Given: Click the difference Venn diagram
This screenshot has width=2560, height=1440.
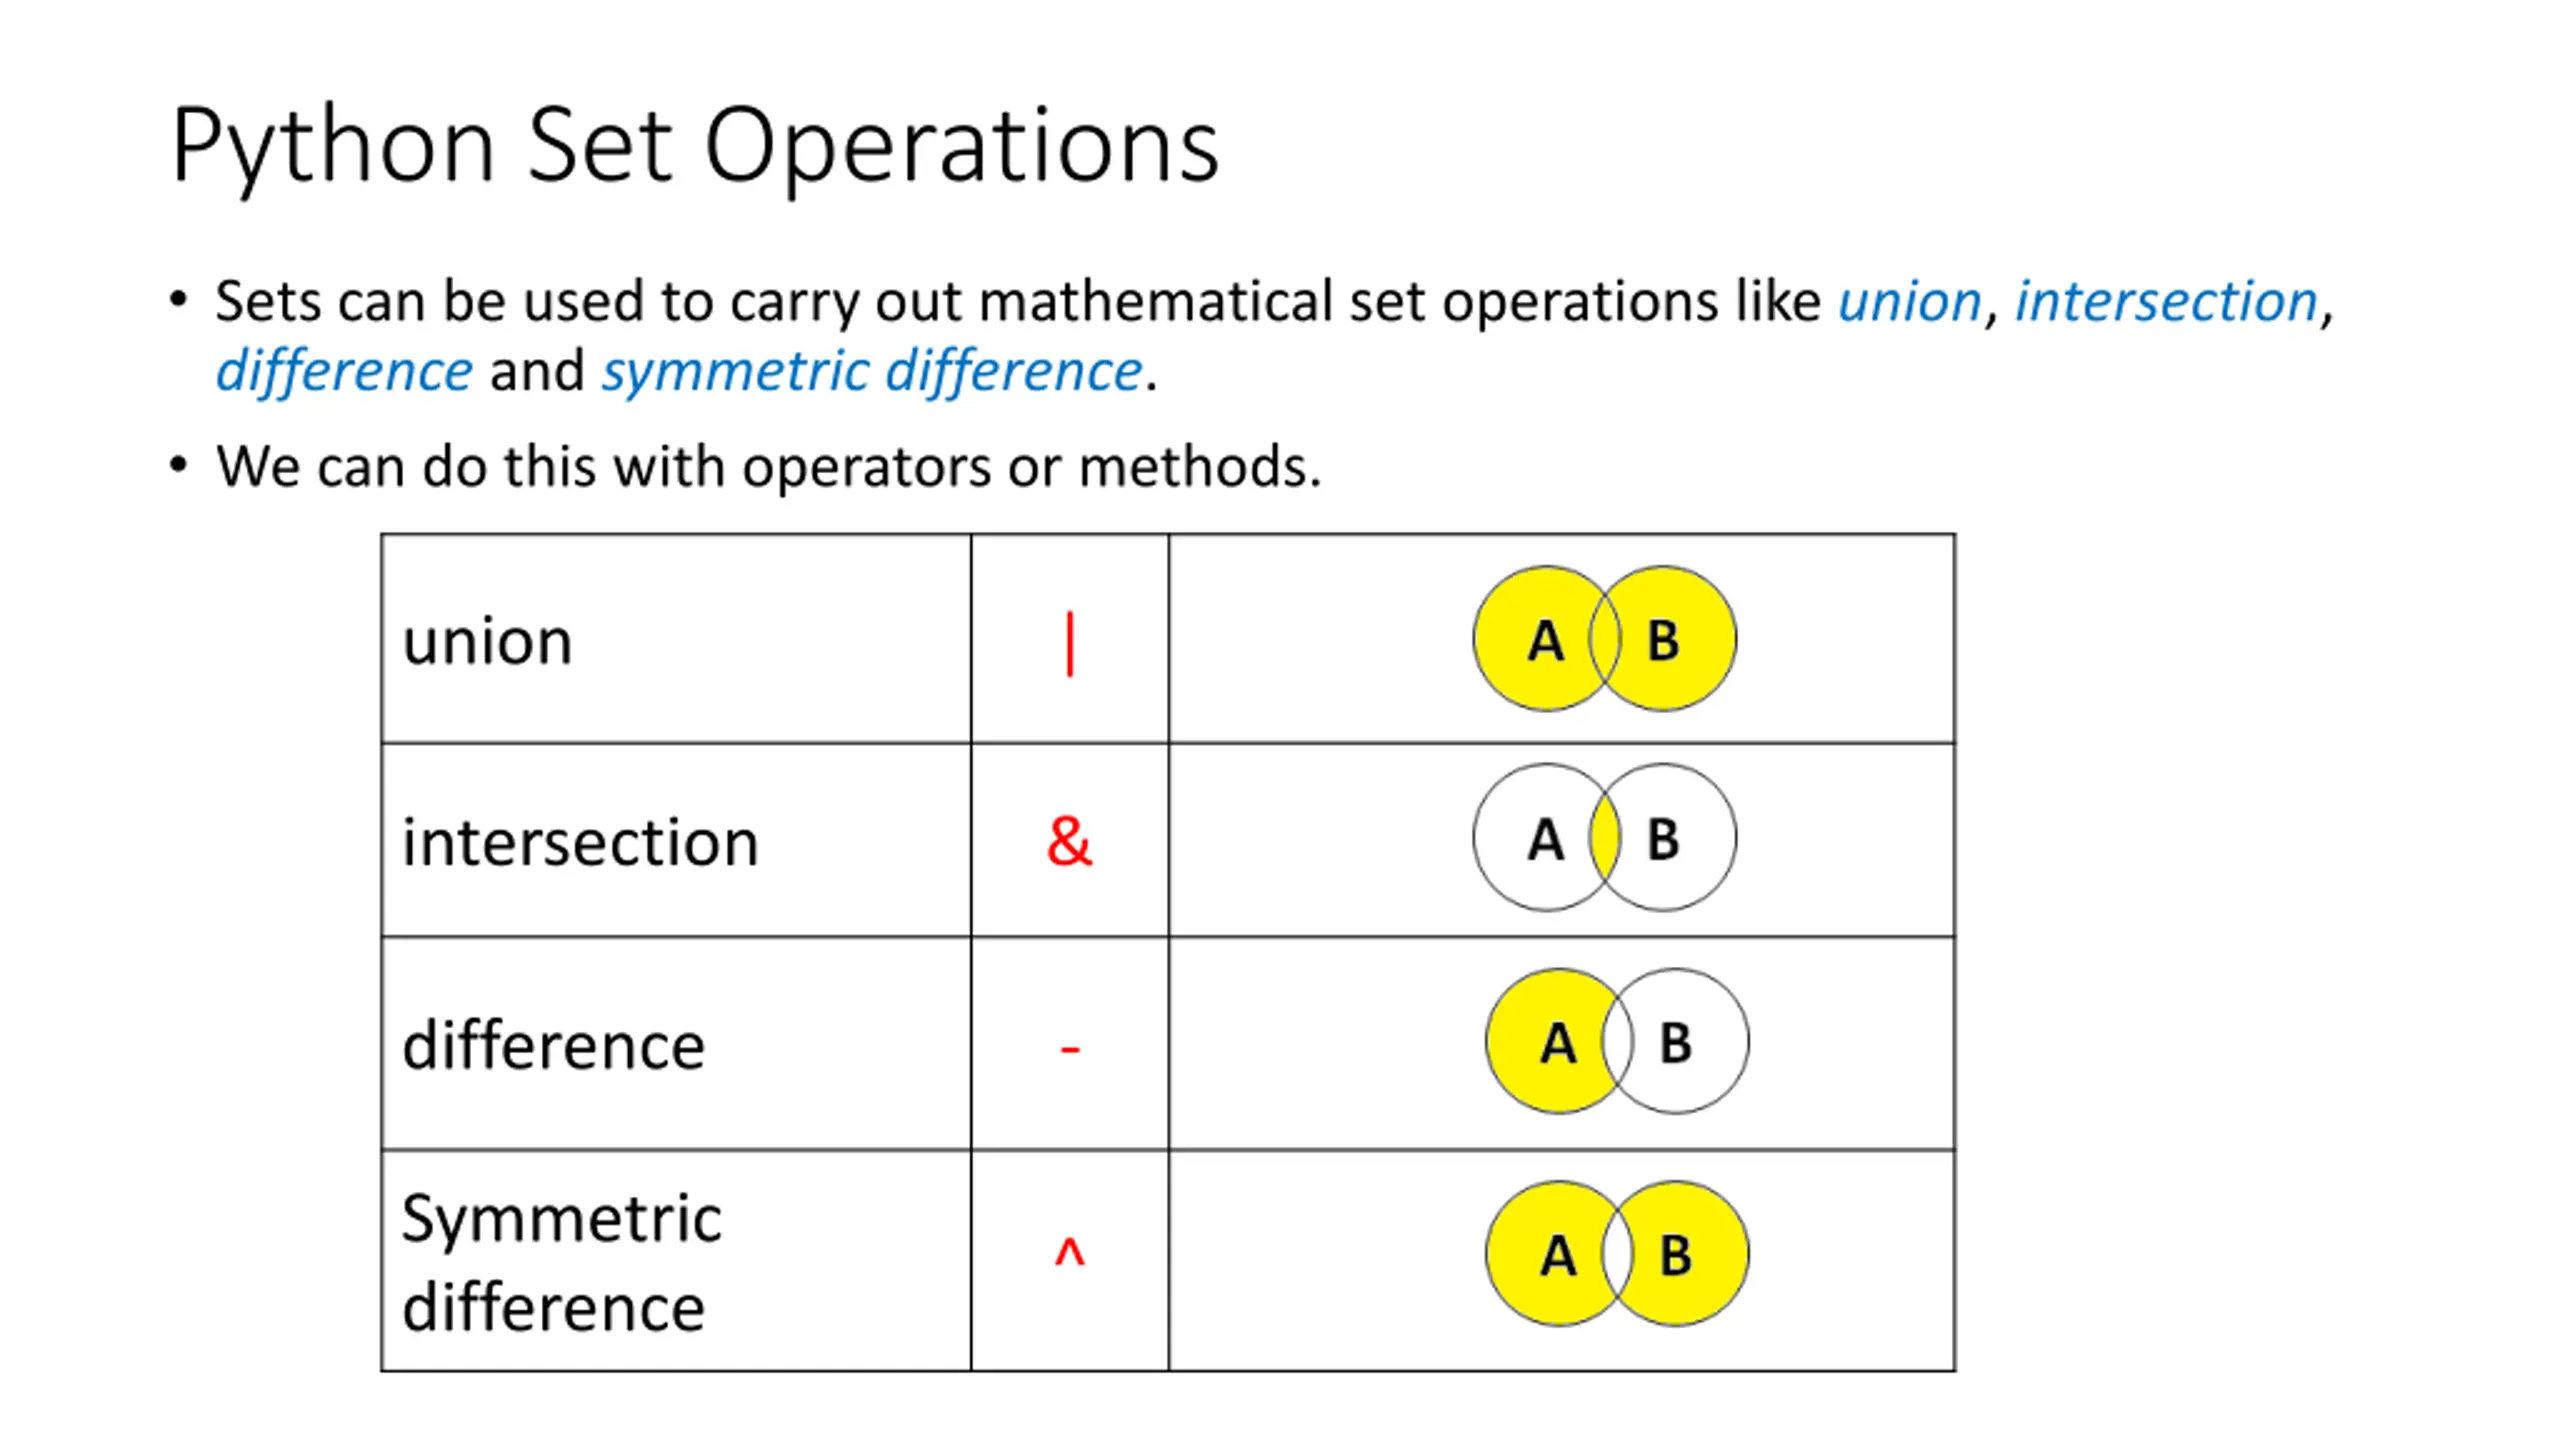Looking at the screenshot, I should click(x=1616, y=1041).
